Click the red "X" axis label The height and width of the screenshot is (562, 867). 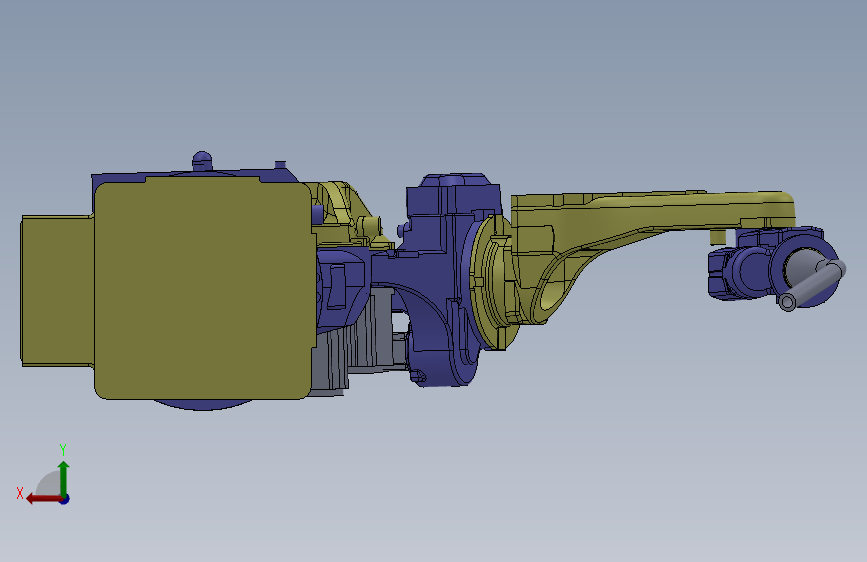coord(20,493)
